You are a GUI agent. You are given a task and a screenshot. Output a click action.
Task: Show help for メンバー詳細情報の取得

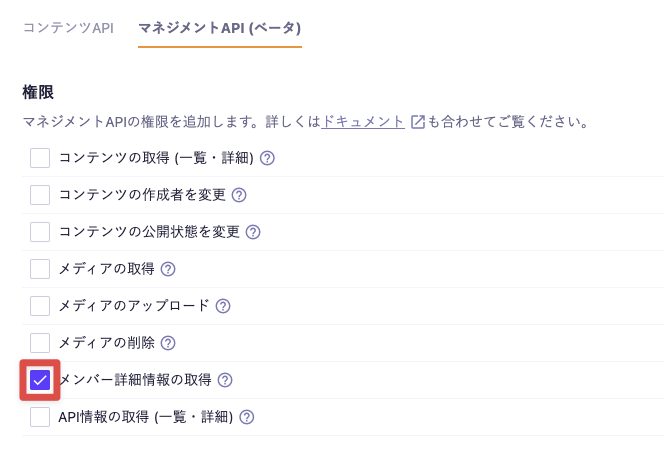pyautogui.click(x=225, y=380)
